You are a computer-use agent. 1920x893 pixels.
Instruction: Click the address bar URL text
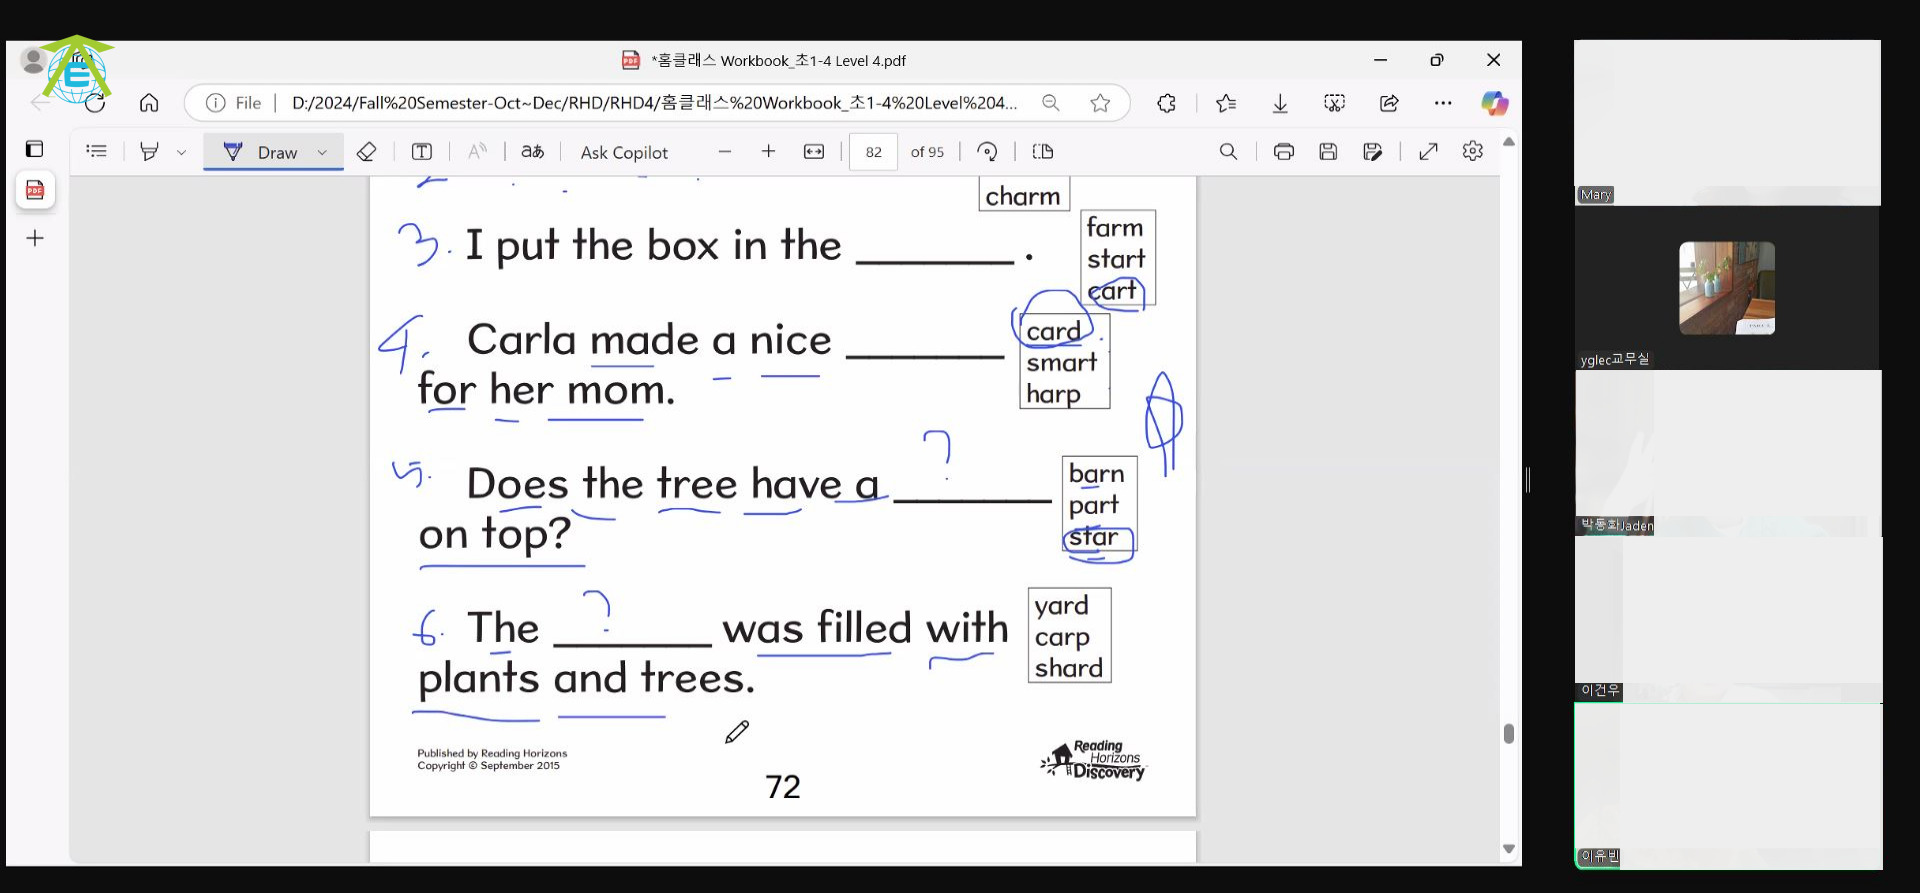pos(654,103)
